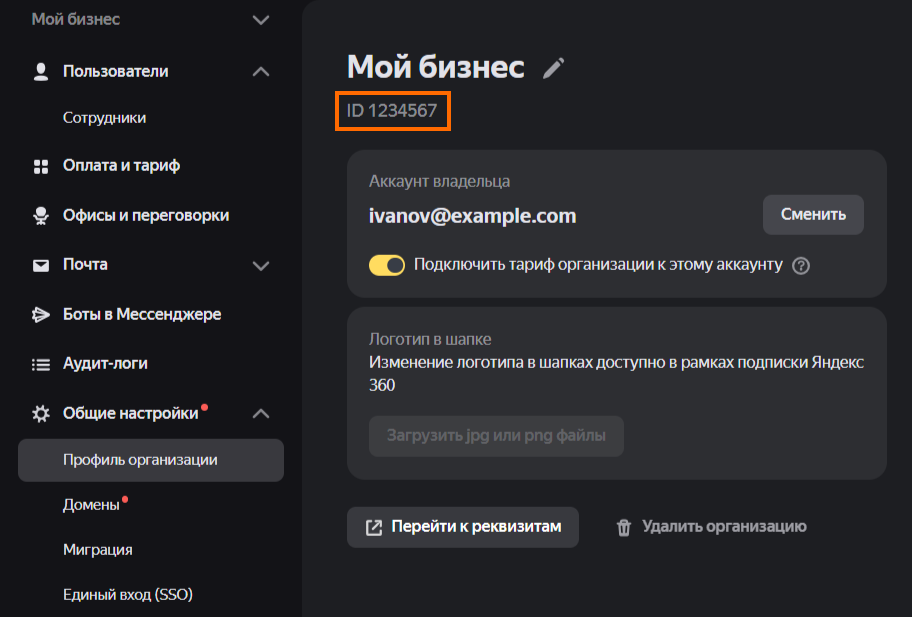Click the Пользователи person icon
The image size is (912, 617).
click(41, 71)
